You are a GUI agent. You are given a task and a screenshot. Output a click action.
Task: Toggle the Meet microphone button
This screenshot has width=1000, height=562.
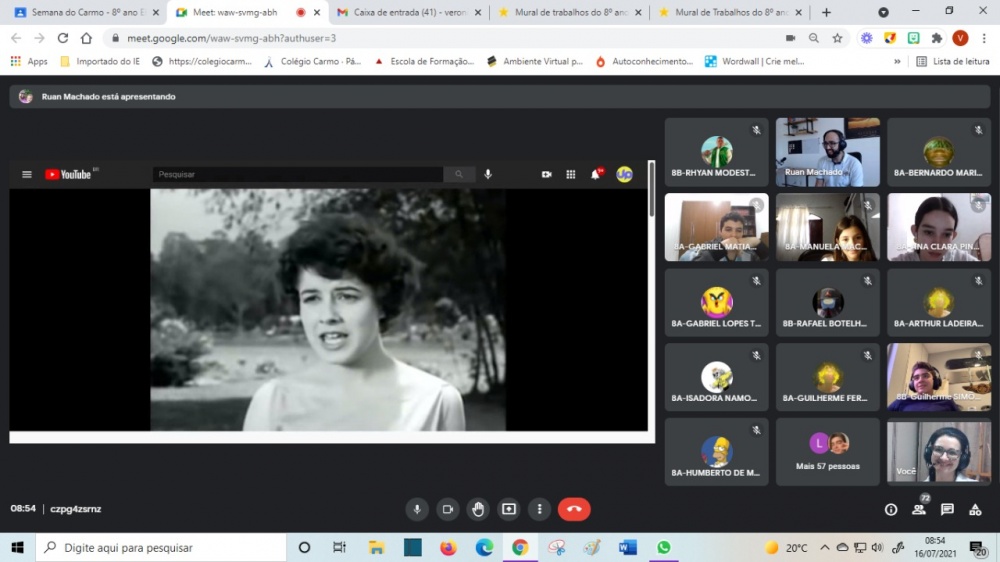point(417,509)
